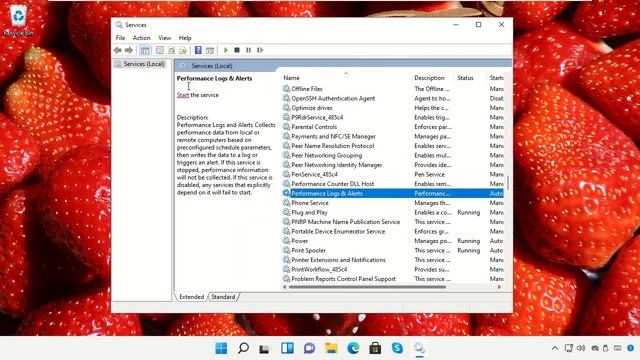Toggle Show/Hide Console Tree toolbar icon
The image size is (640, 360).
tap(145, 50)
